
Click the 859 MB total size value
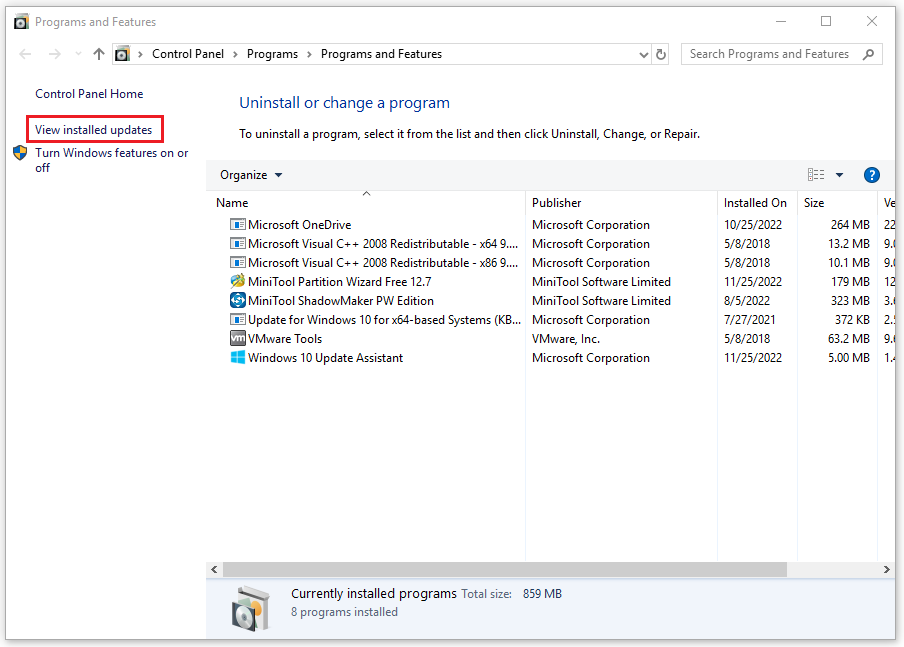click(x=542, y=593)
